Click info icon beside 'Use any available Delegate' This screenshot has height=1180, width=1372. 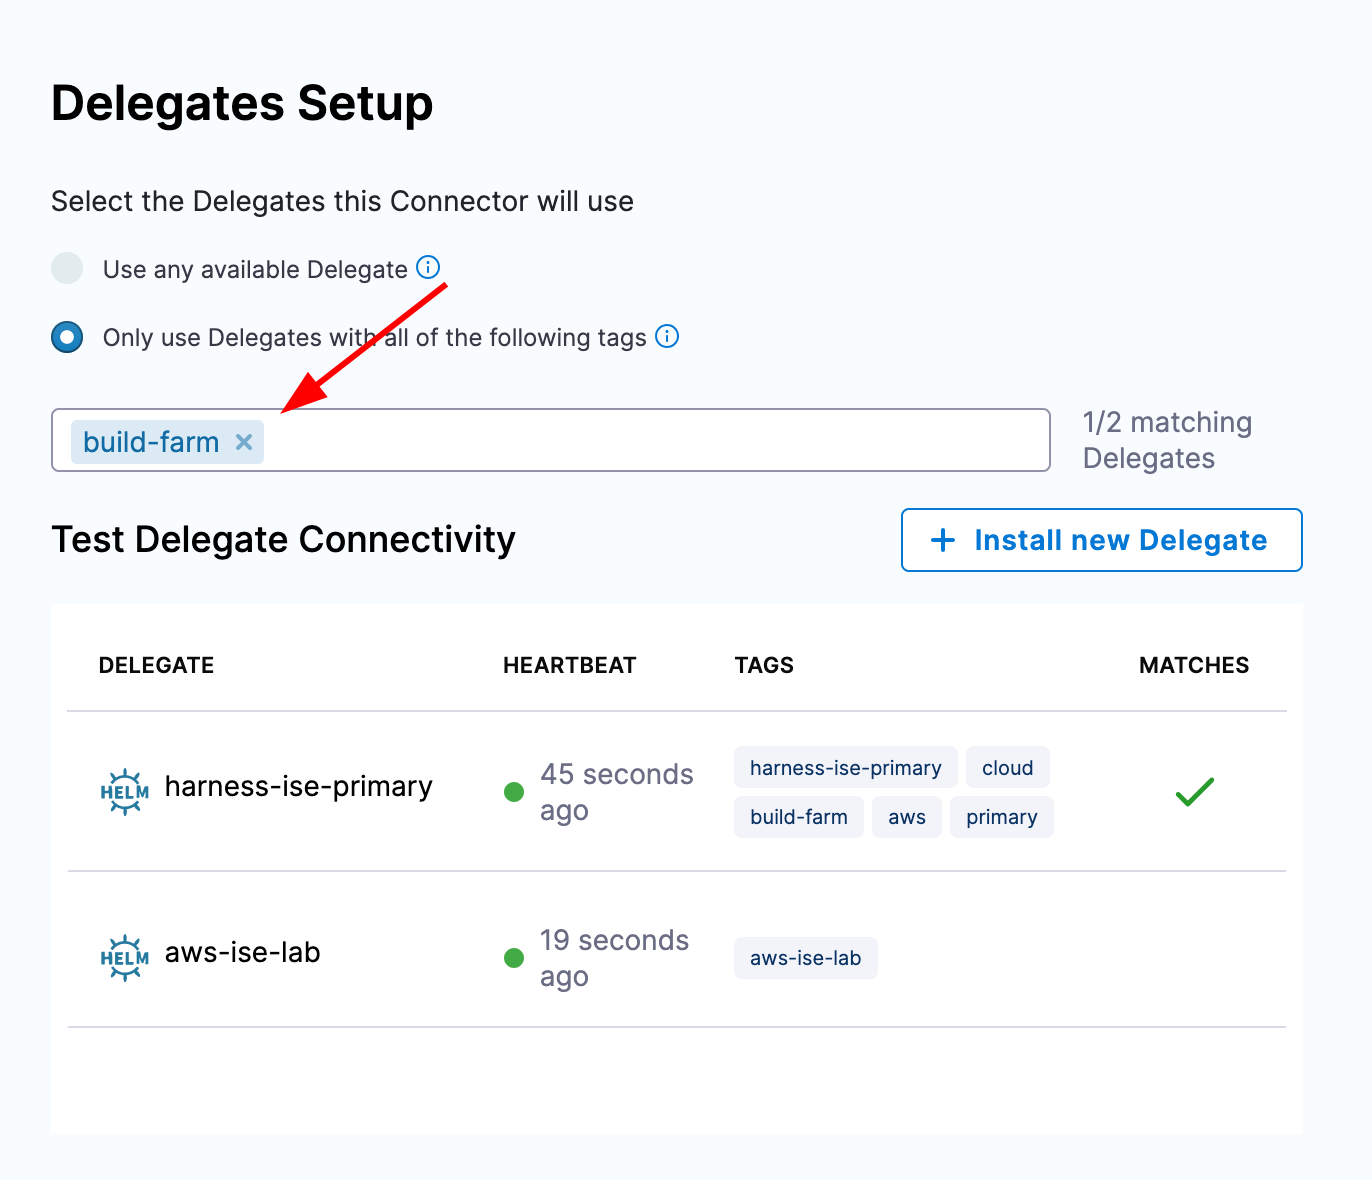[428, 268]
